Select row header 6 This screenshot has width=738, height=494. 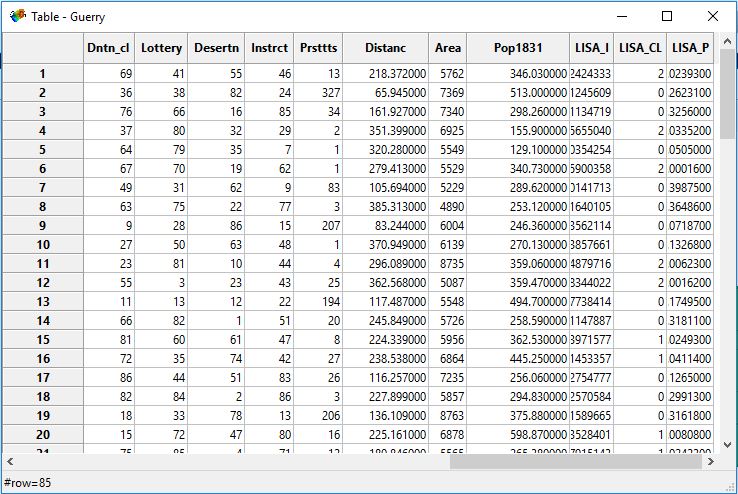[x=43, y=168]
